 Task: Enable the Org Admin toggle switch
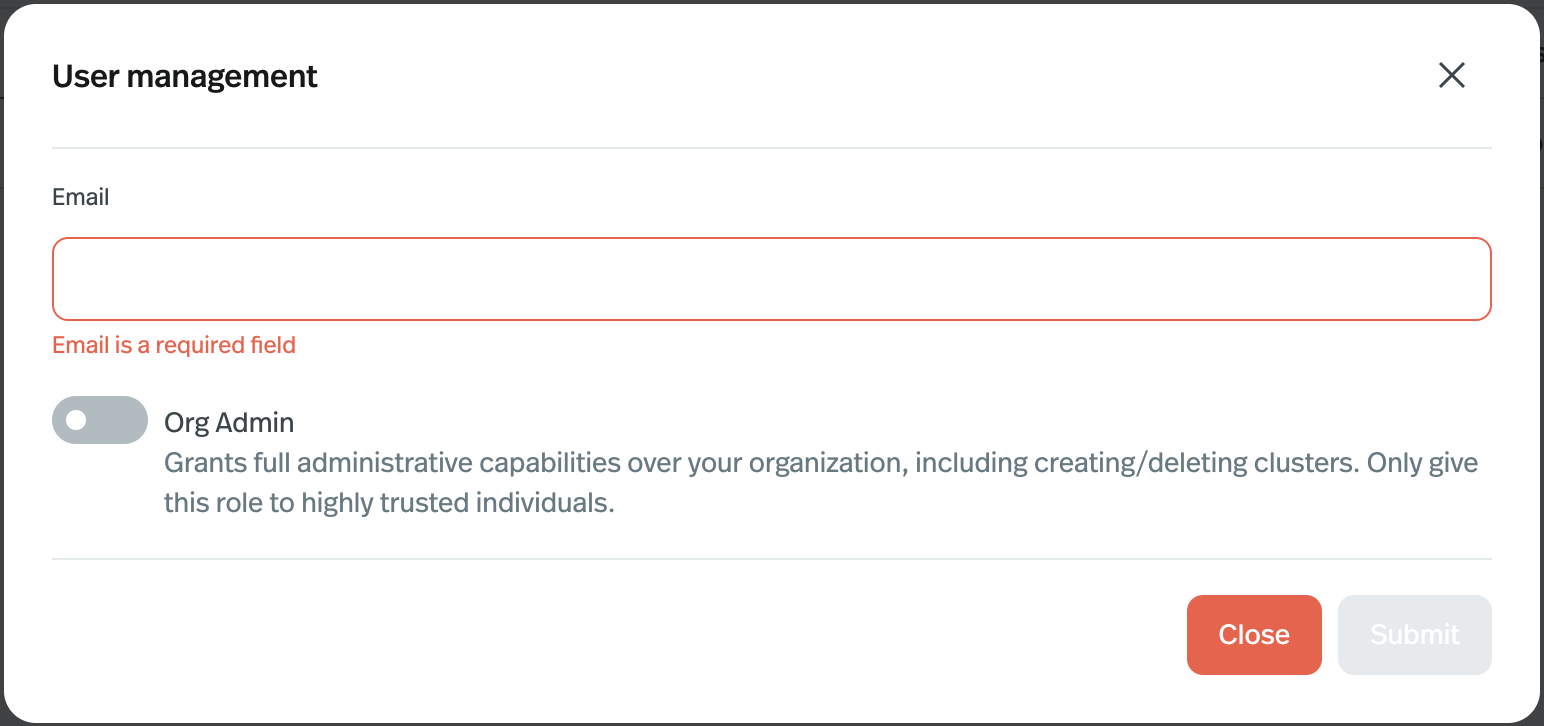[x=100, y=420]
